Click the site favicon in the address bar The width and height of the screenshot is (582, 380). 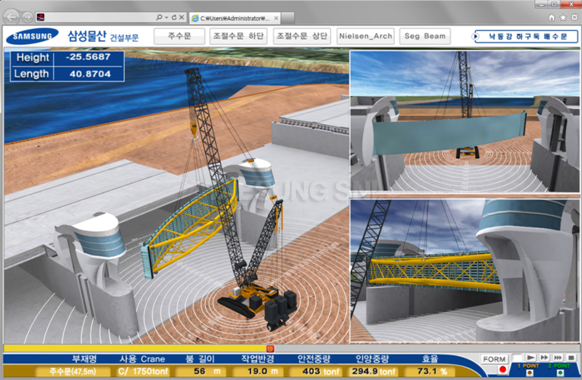[x=40, y=17]
